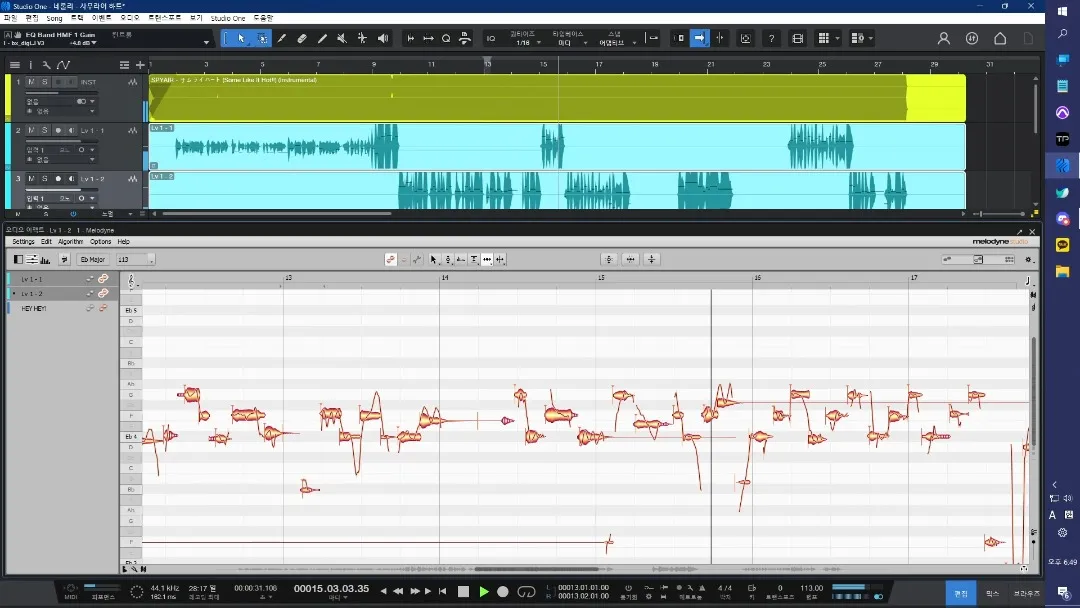Select the Melodyne formant tool

point(461,260)
